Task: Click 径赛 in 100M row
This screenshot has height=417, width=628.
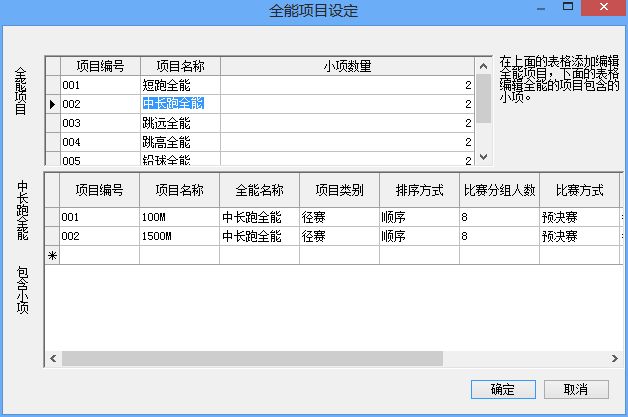Action: [340, 217]
